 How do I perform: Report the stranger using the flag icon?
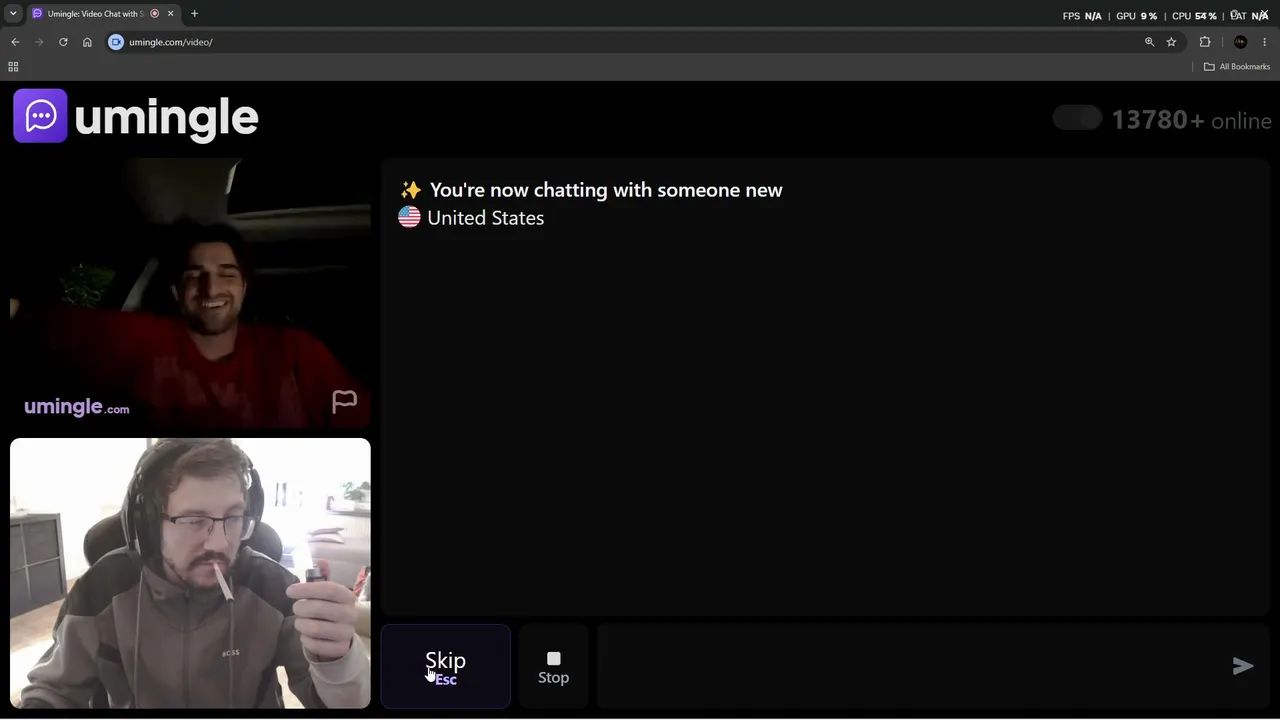coord(344,401)
